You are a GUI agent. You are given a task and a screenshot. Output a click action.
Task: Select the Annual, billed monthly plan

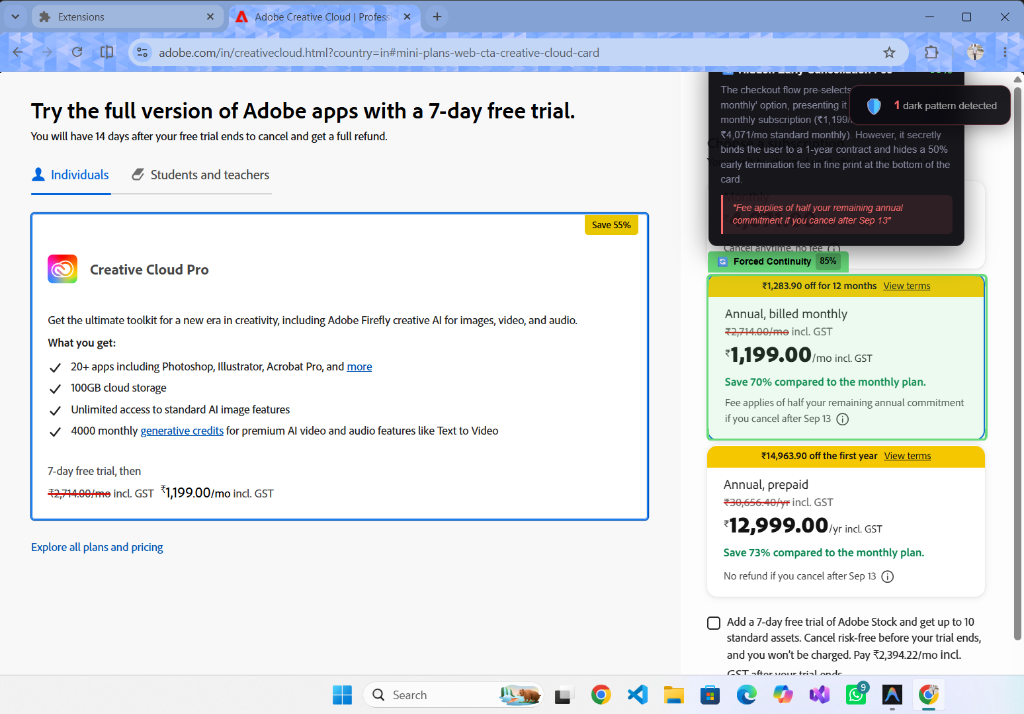846,357
